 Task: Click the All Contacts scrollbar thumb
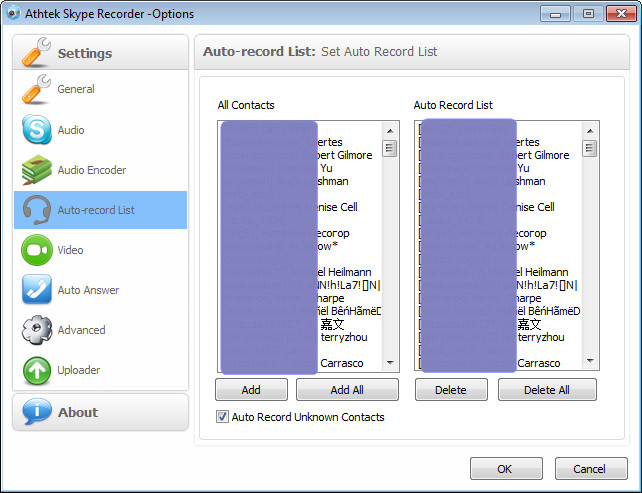point(390,148)
